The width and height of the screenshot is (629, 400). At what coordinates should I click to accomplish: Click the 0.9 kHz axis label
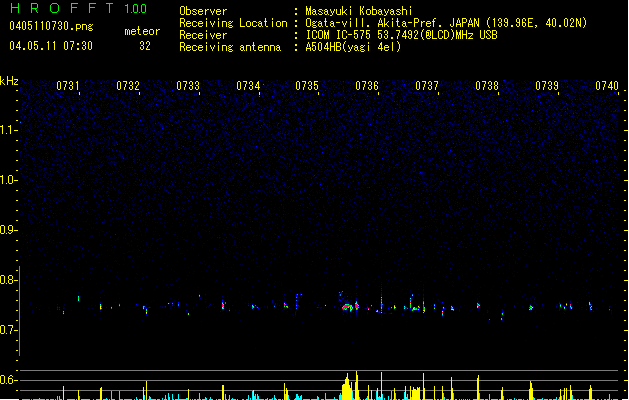pyautogui.click(x=9, y=230)
